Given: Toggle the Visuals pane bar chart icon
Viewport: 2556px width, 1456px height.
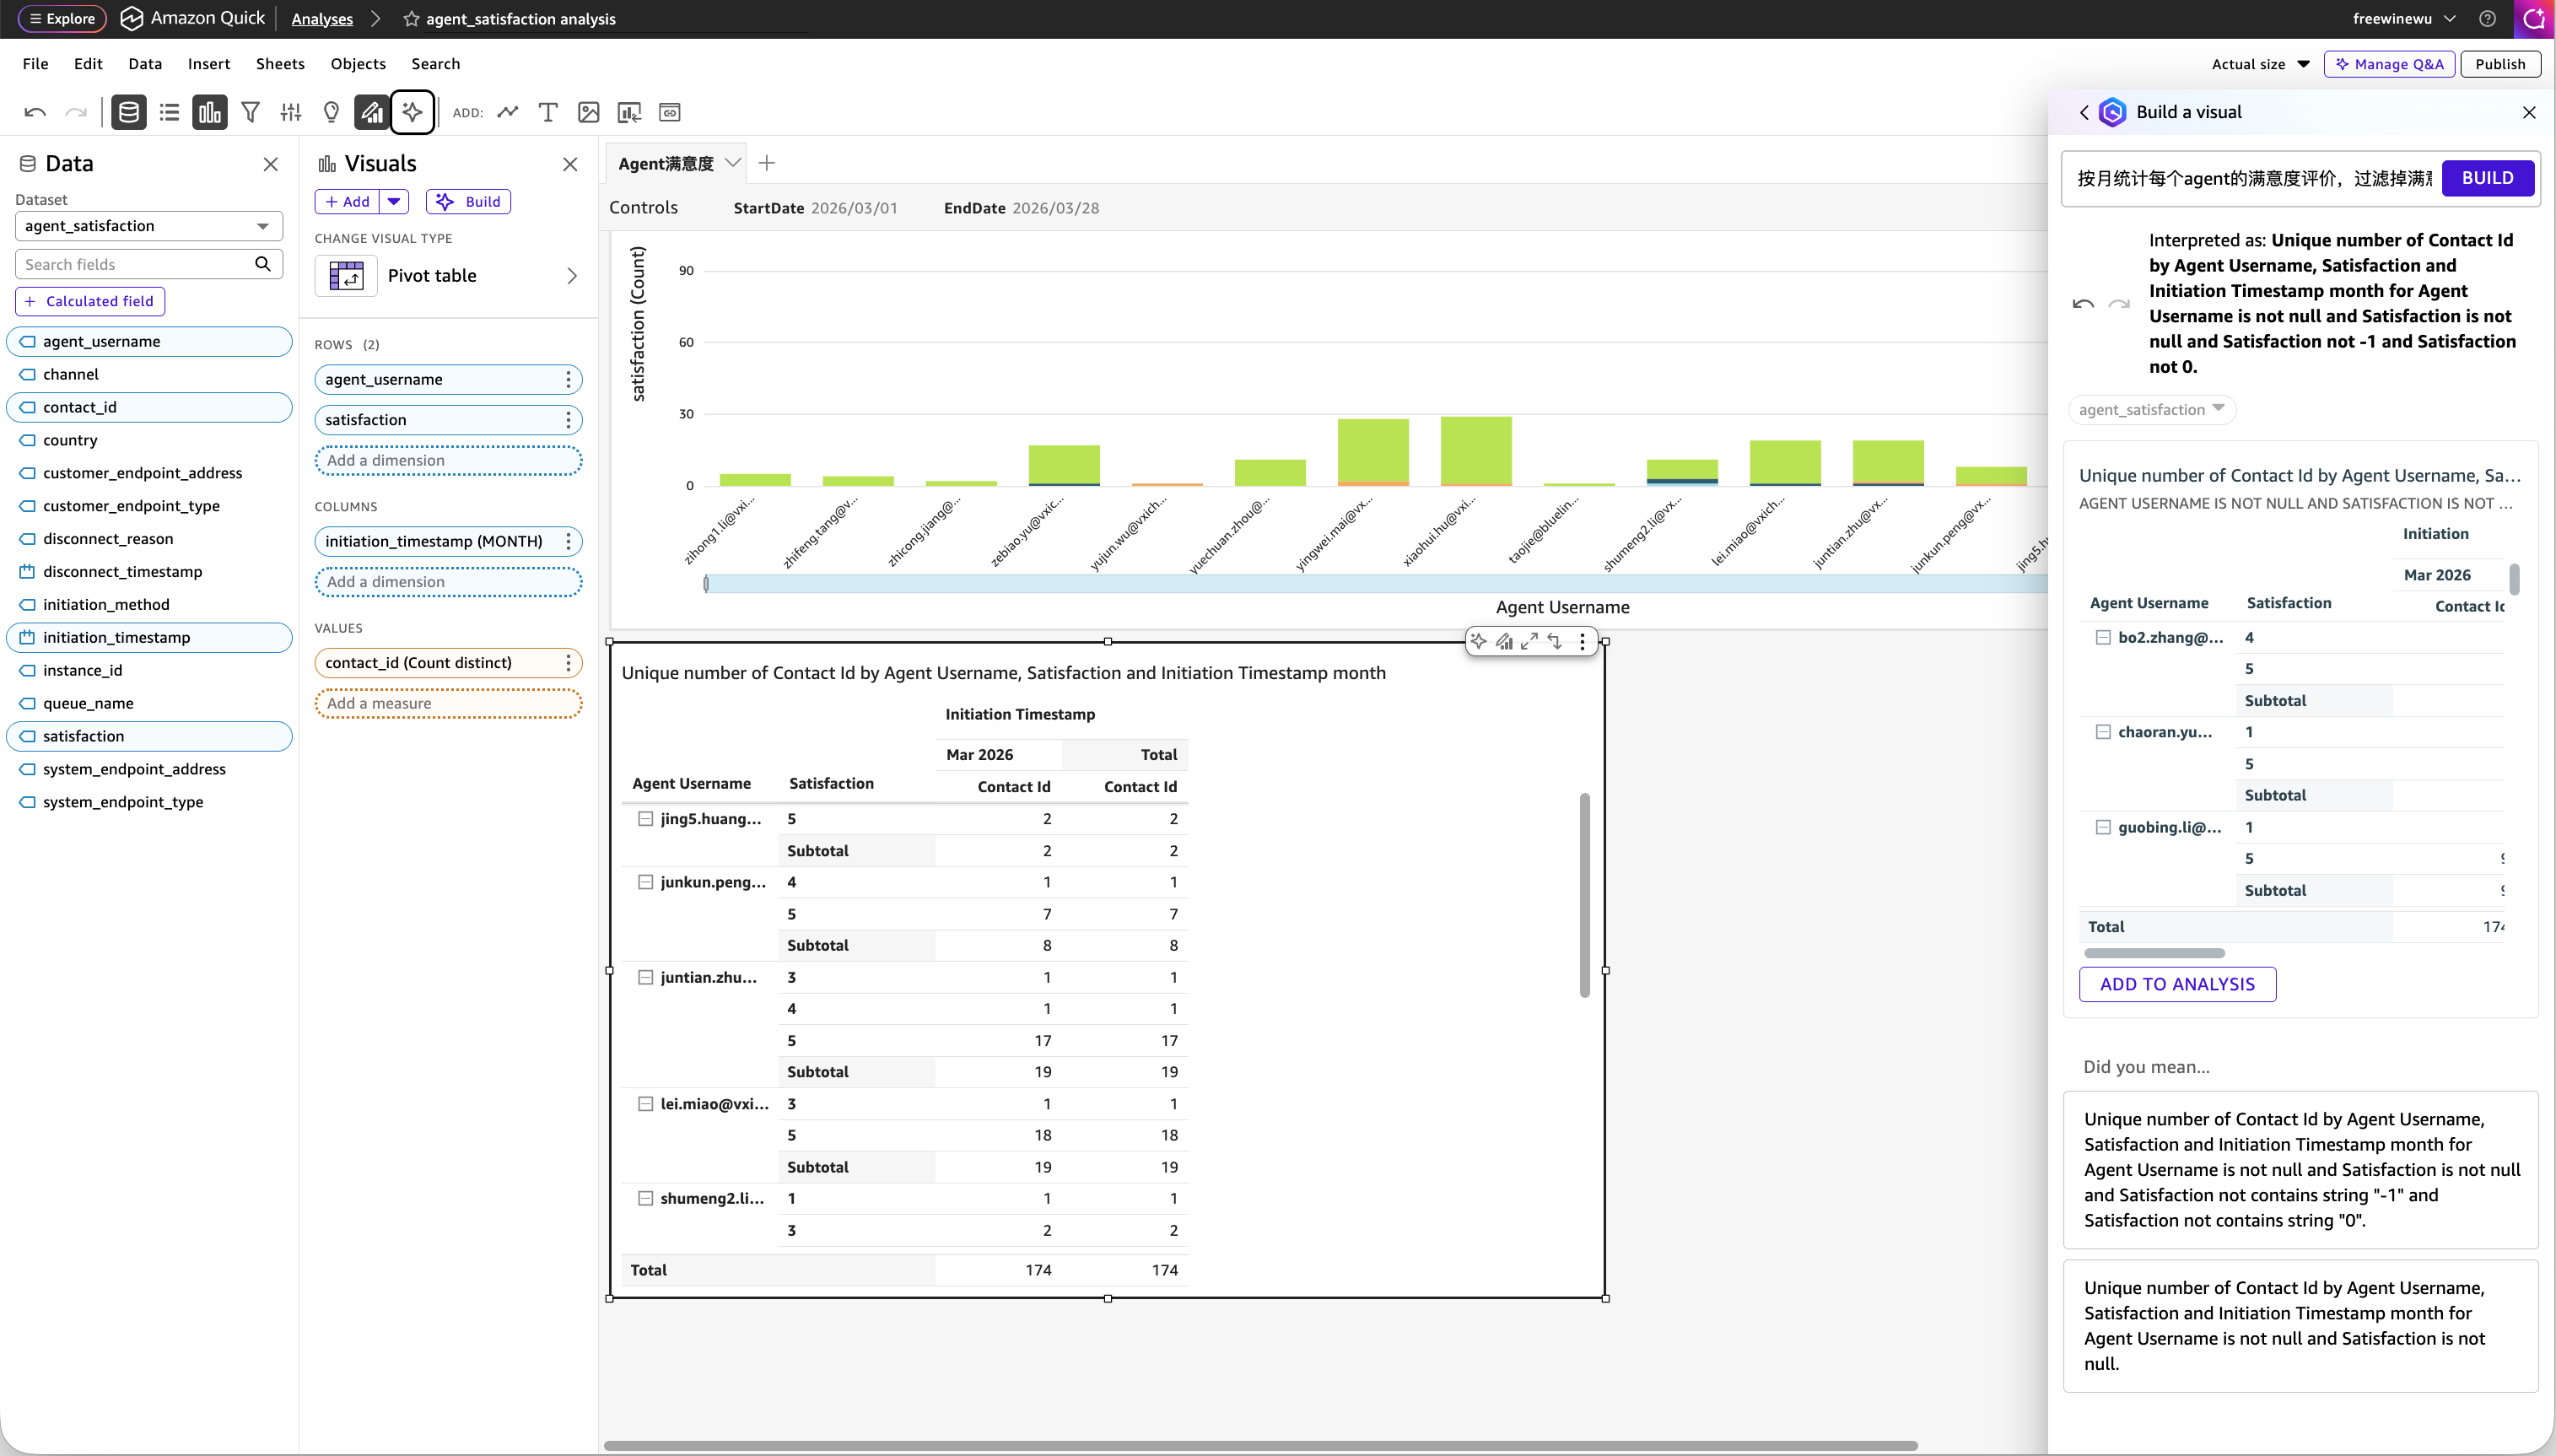Looking at the screenshot, I should (209, 112).
